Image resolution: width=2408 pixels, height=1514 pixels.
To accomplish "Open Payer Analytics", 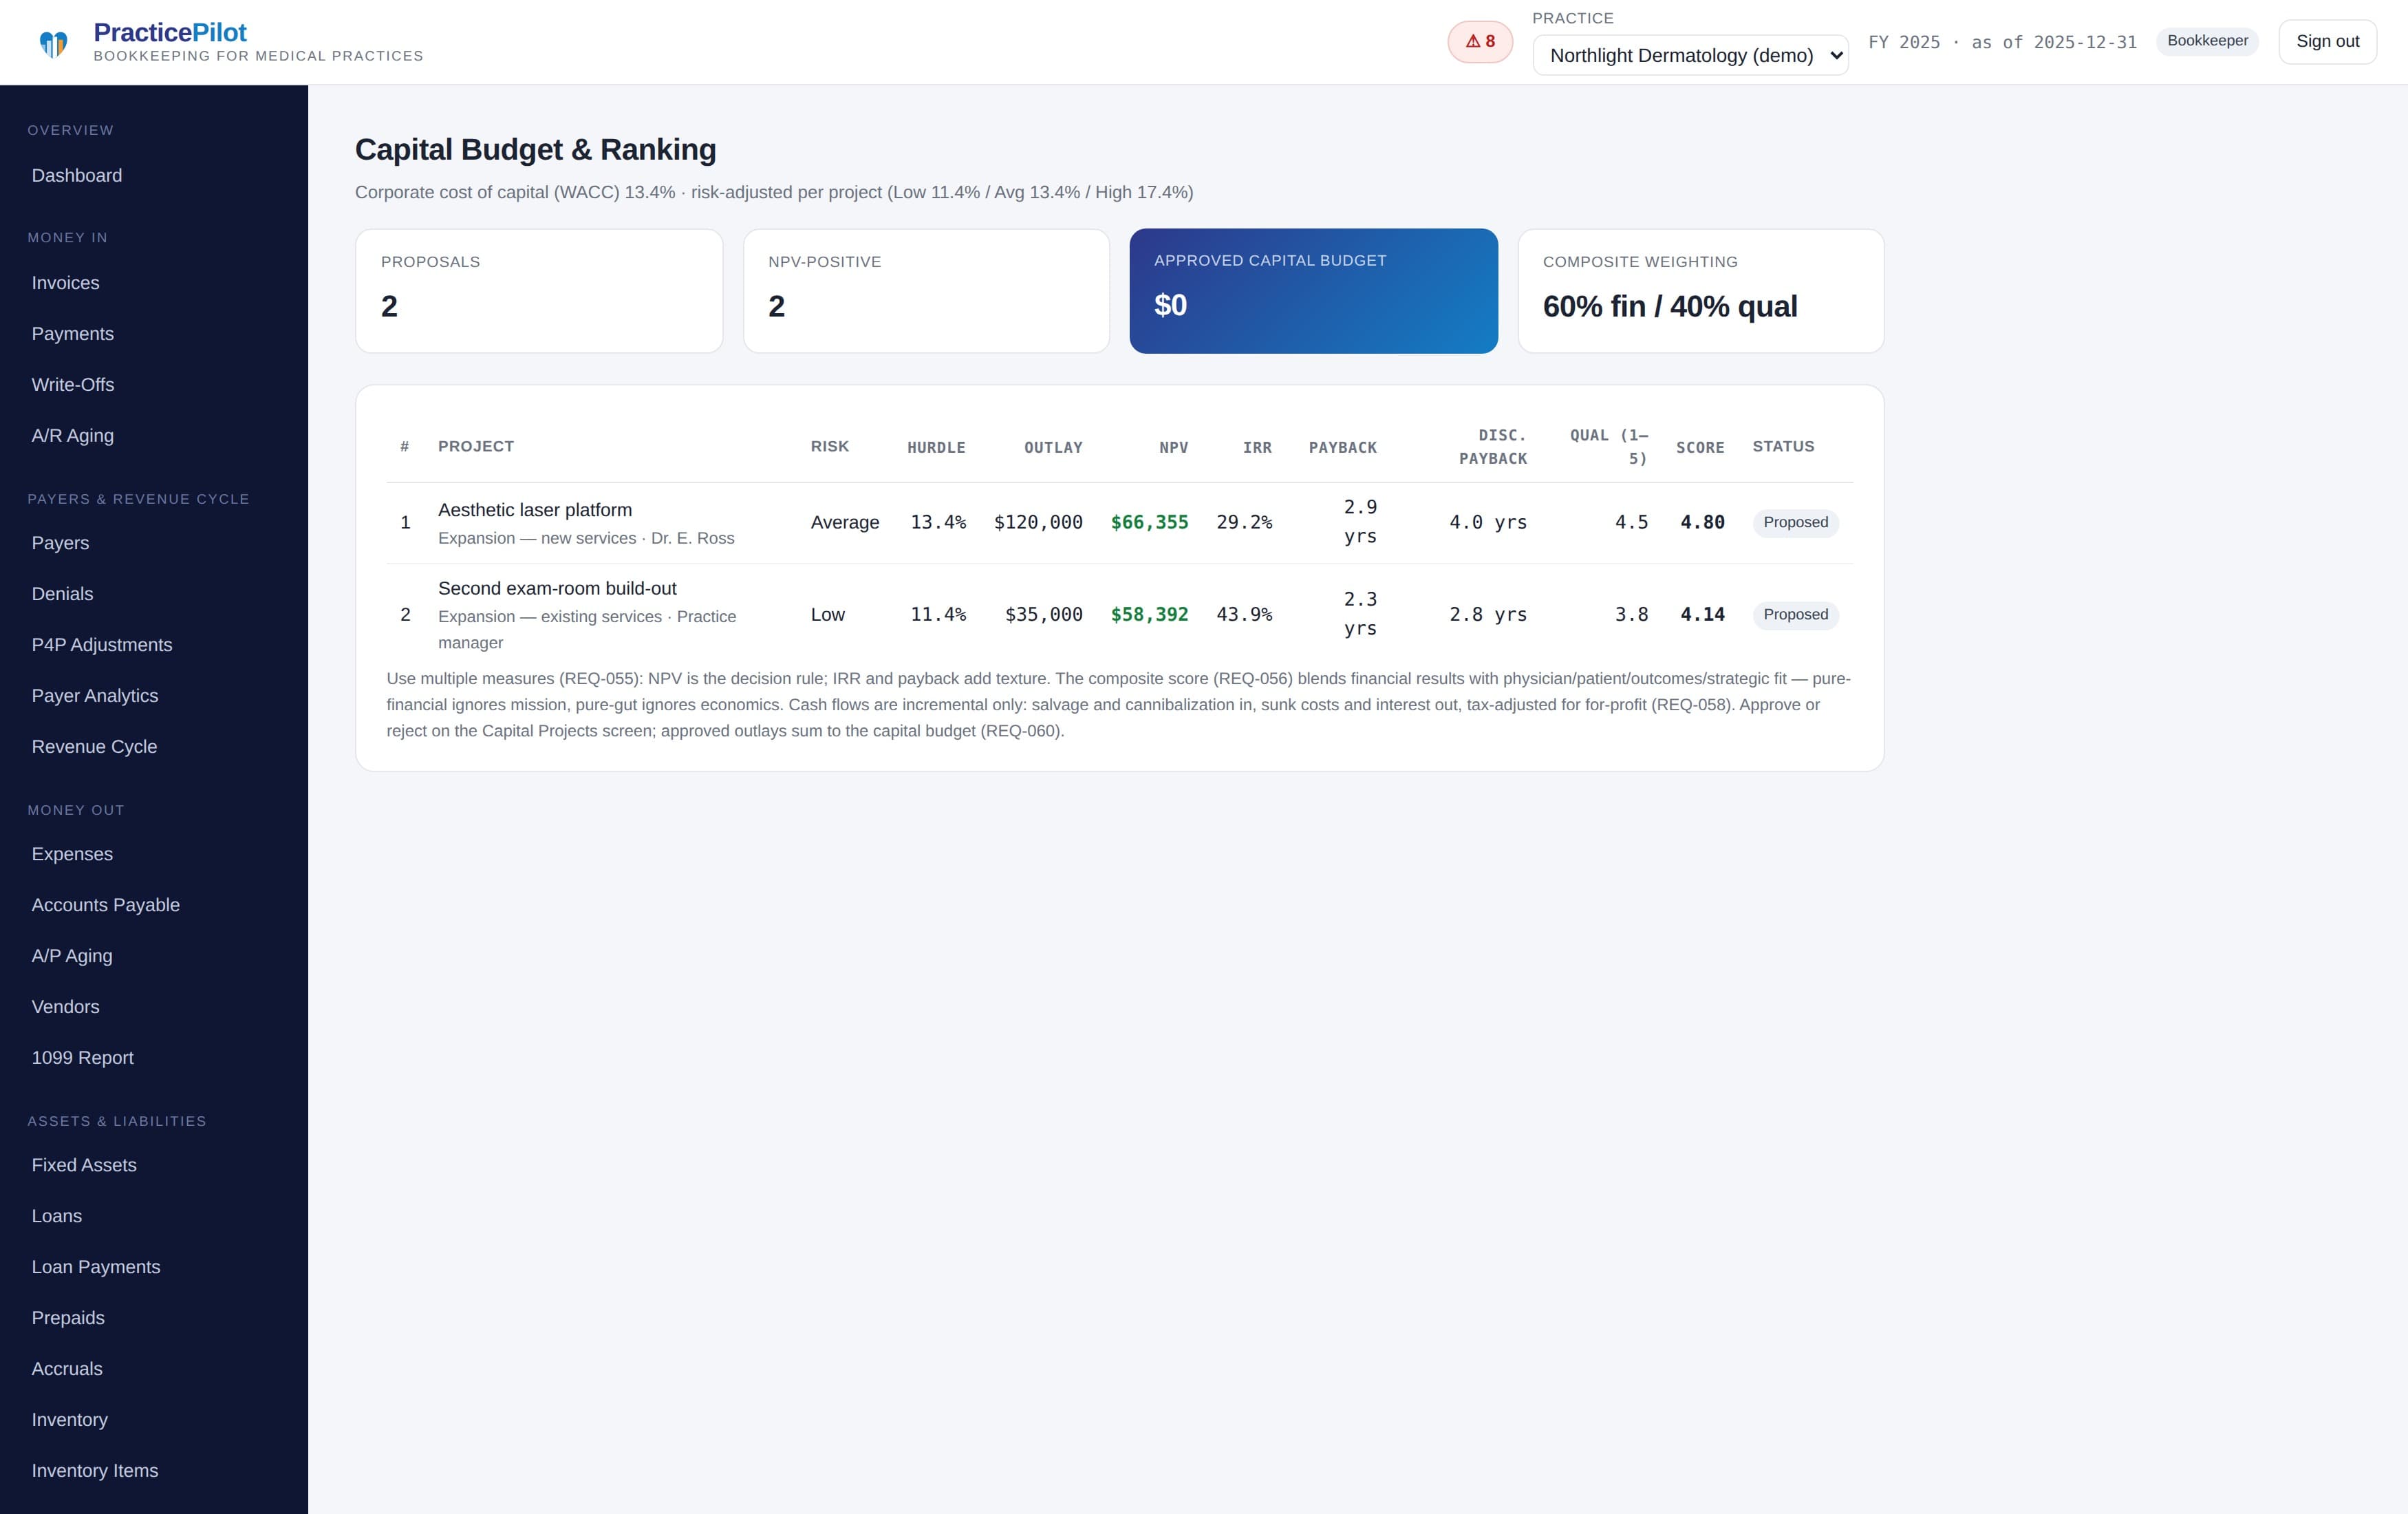I will [95, 696].
